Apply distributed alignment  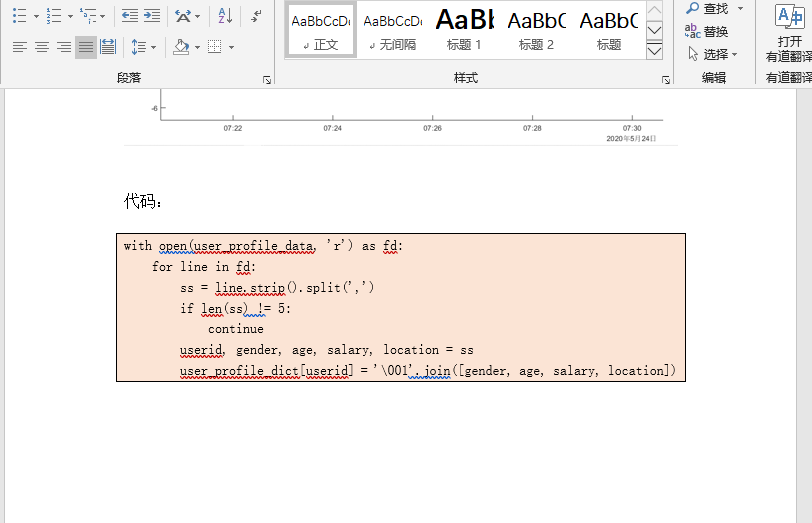pos(108,47)
